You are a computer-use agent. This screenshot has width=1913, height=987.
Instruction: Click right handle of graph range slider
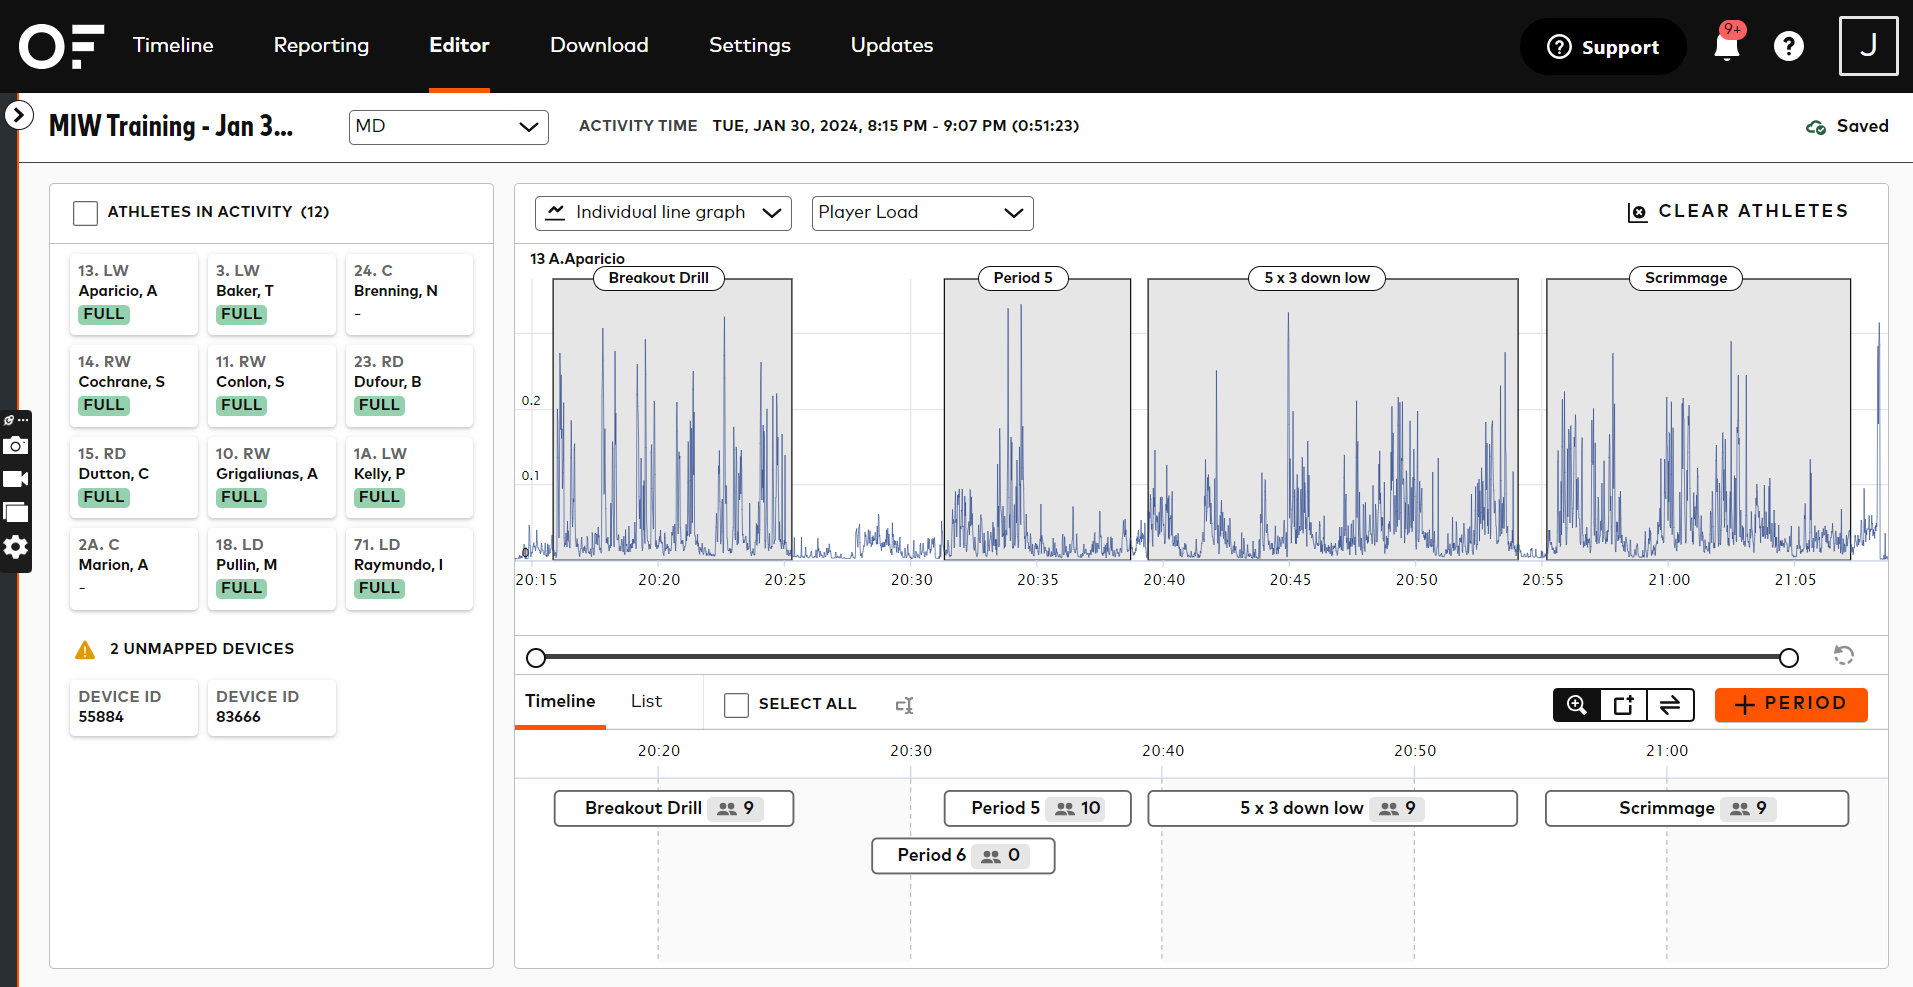pyautogui.click(x=1789, y=658)
